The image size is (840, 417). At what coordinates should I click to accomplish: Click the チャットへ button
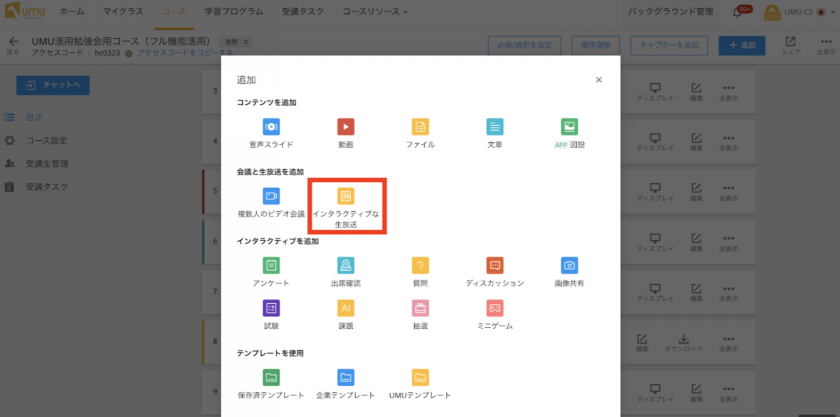(x=53, y=85)
